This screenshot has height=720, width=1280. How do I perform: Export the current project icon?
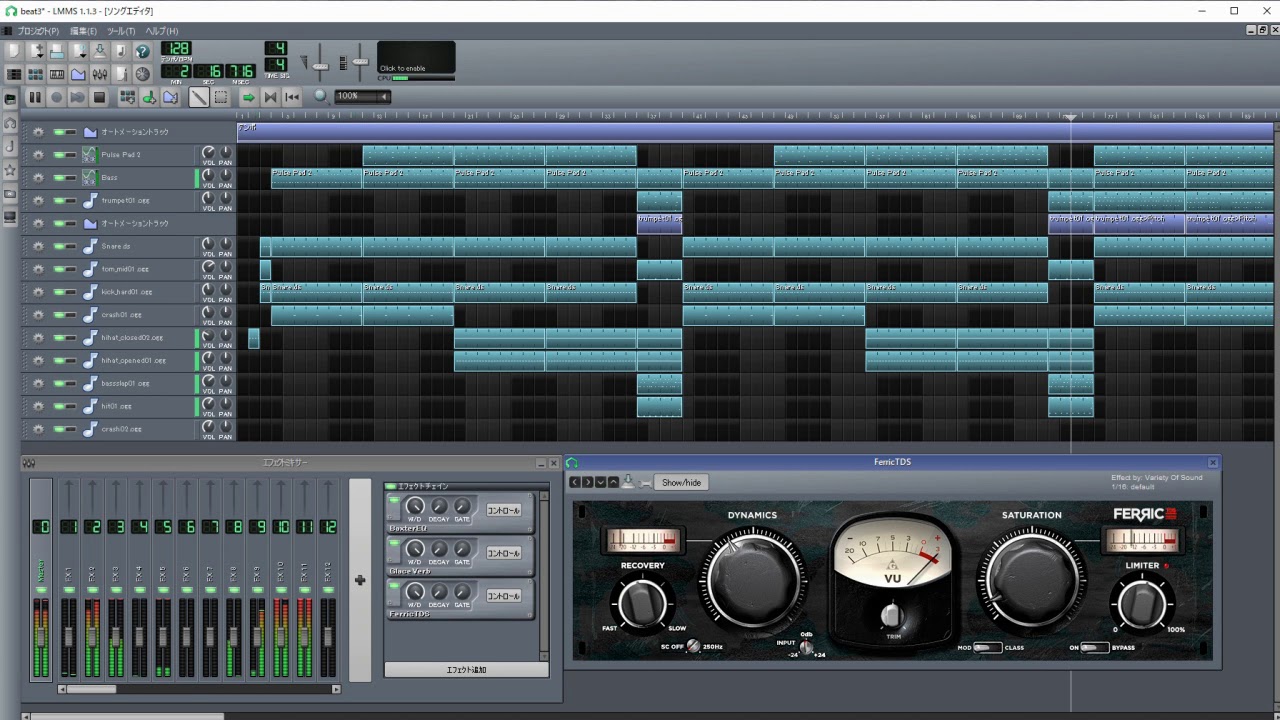121,51
